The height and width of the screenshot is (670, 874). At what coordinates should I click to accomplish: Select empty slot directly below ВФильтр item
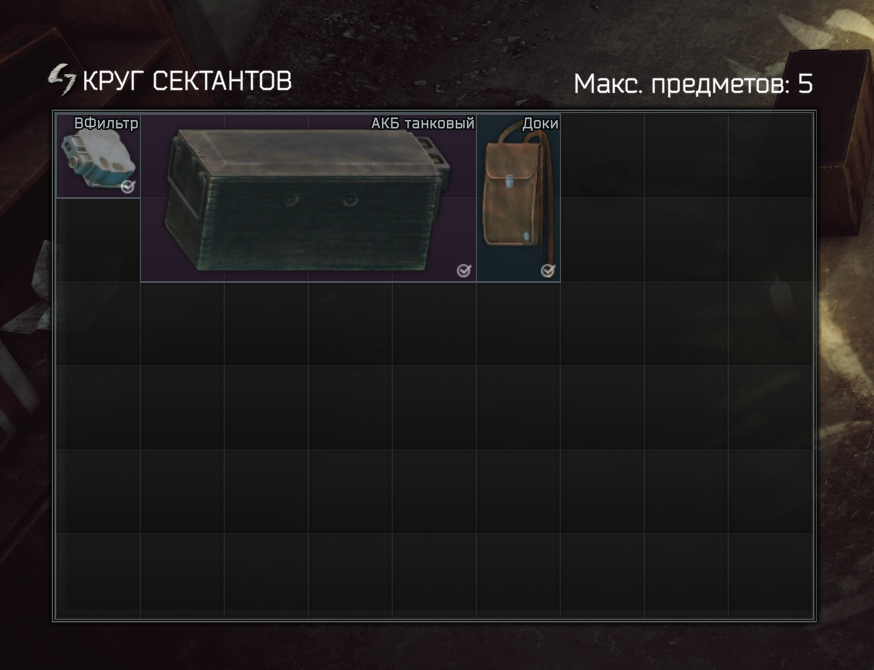tap(98, 240)
